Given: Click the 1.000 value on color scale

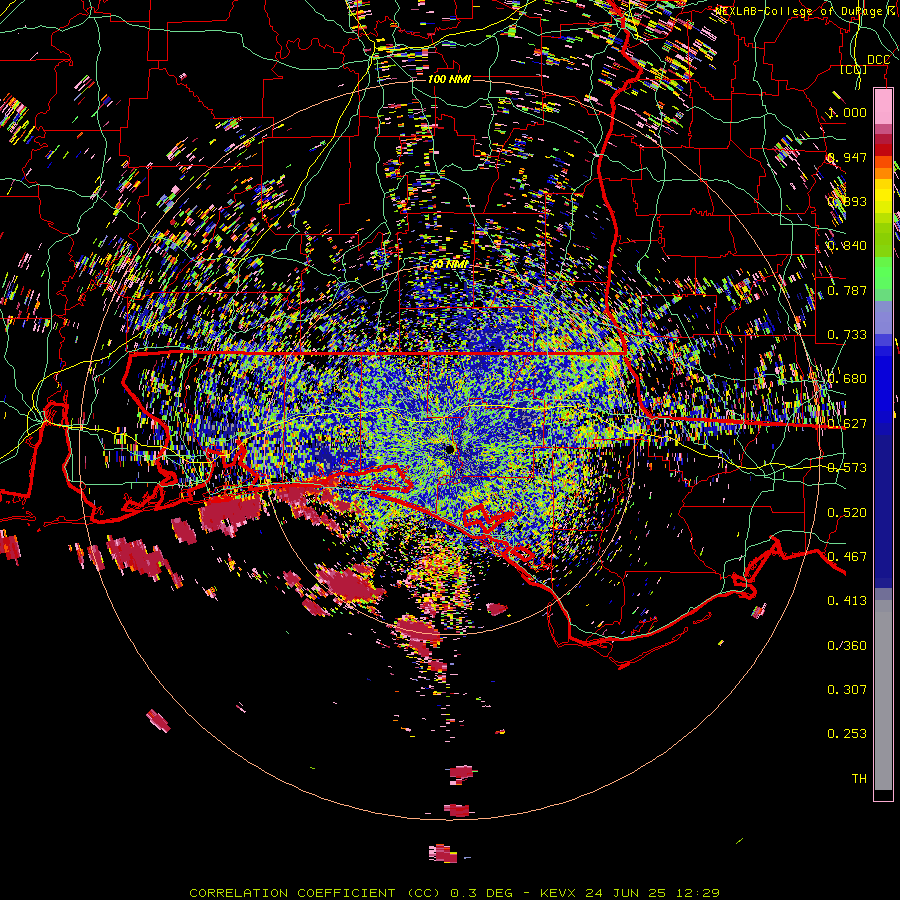Looking at the screenshot, I should coord(847,112).
